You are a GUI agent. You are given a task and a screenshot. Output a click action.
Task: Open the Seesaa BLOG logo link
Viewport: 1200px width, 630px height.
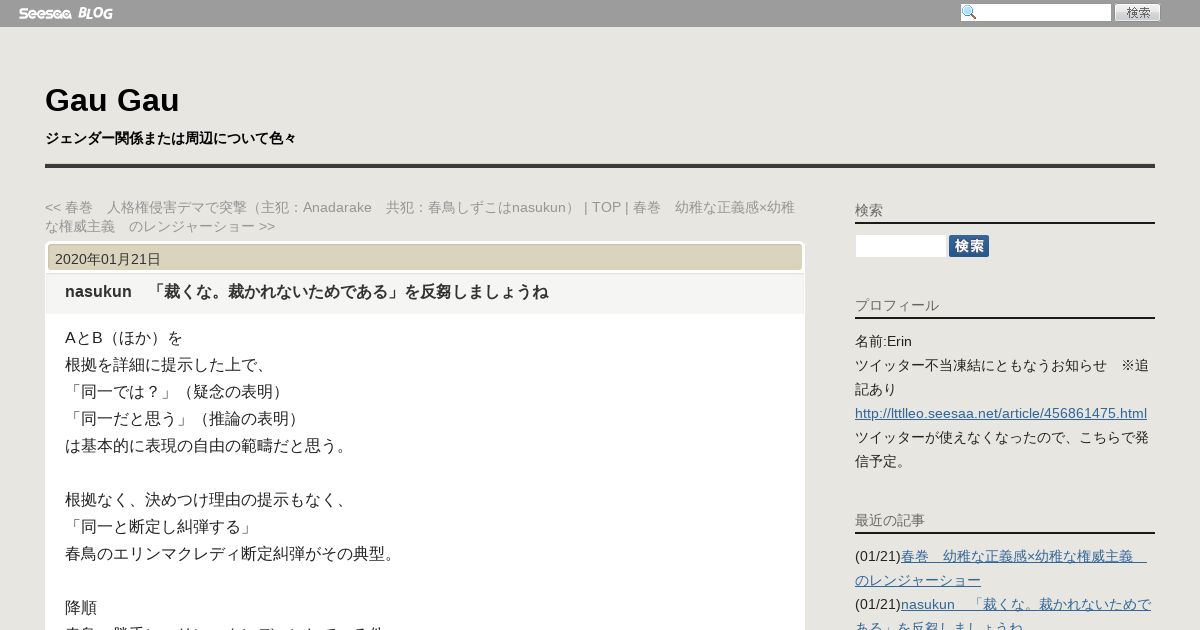(x=66, y=13)
